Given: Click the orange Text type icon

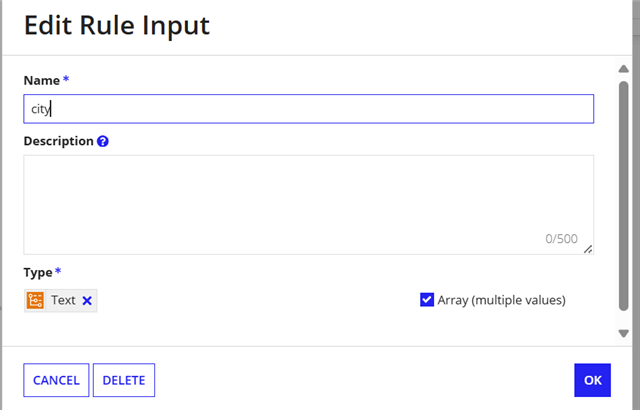Looking at the screenshot, I should (x=36, y=300).
